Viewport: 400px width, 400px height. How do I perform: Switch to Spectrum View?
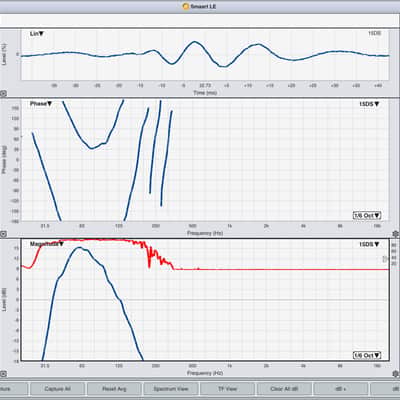coord(171,389)
